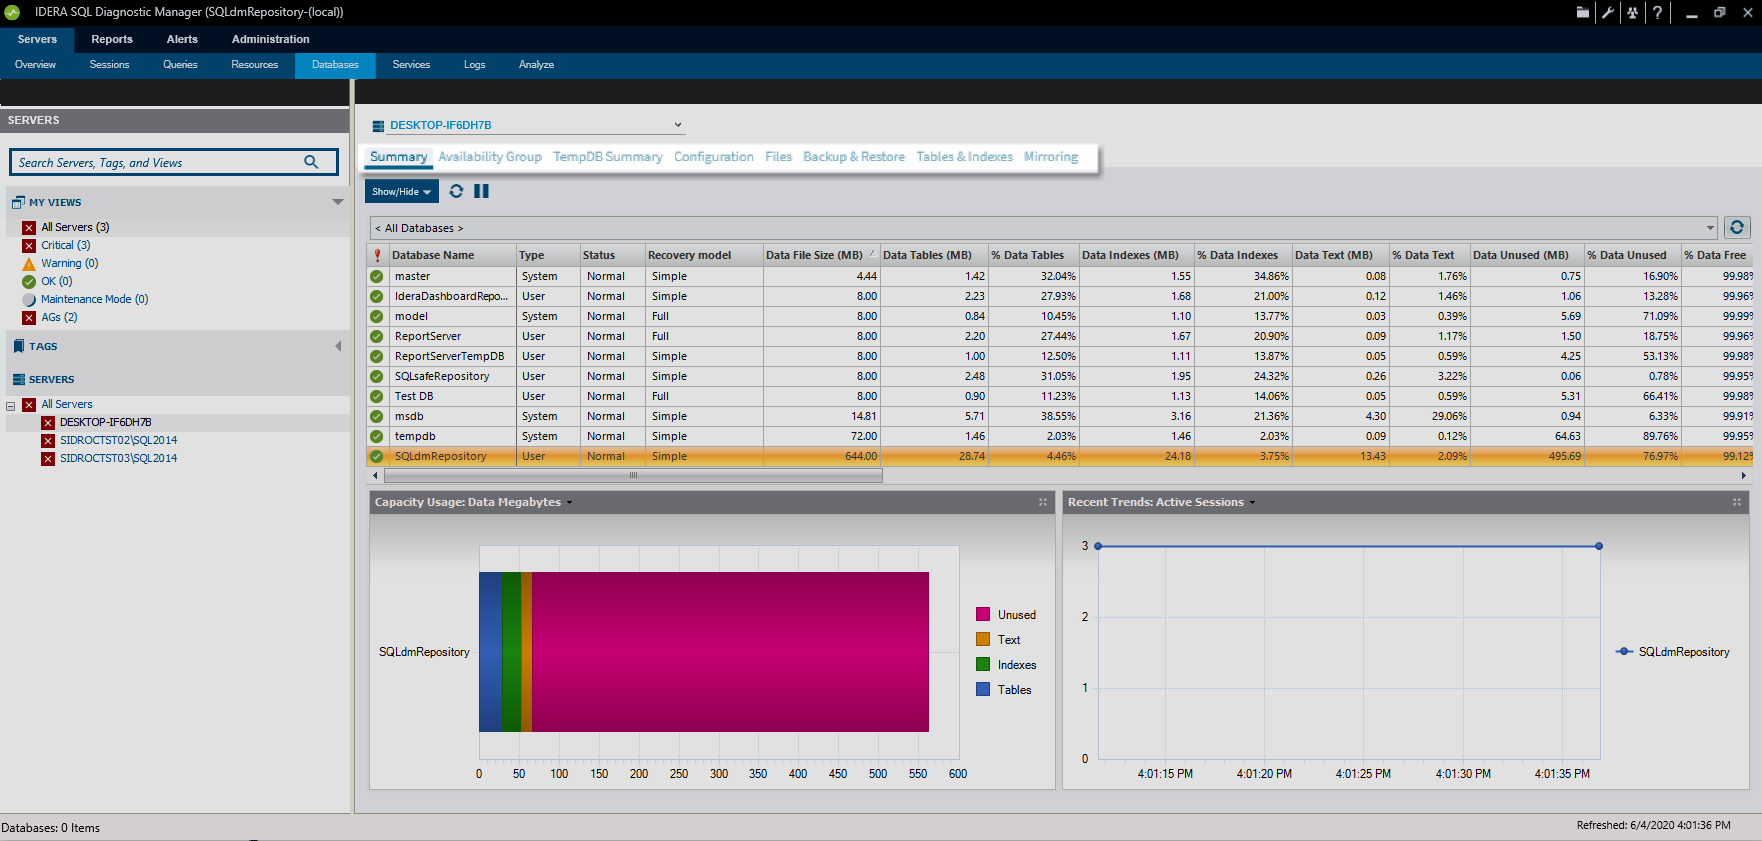The height and width of the screenshot is (841, 1762).
Task: Click the Unused legend color swatch
Action: pos(983,615)
